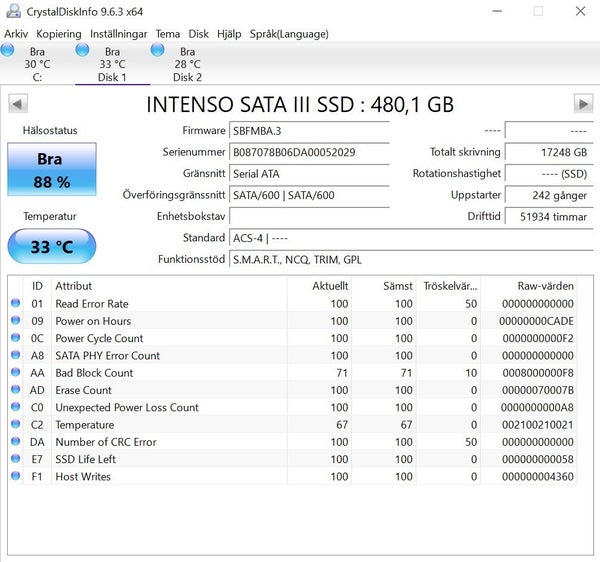This screenshot has height=562, width=600.
Task: Select the SSD Life Left attribute text
Action: [85, 459]
